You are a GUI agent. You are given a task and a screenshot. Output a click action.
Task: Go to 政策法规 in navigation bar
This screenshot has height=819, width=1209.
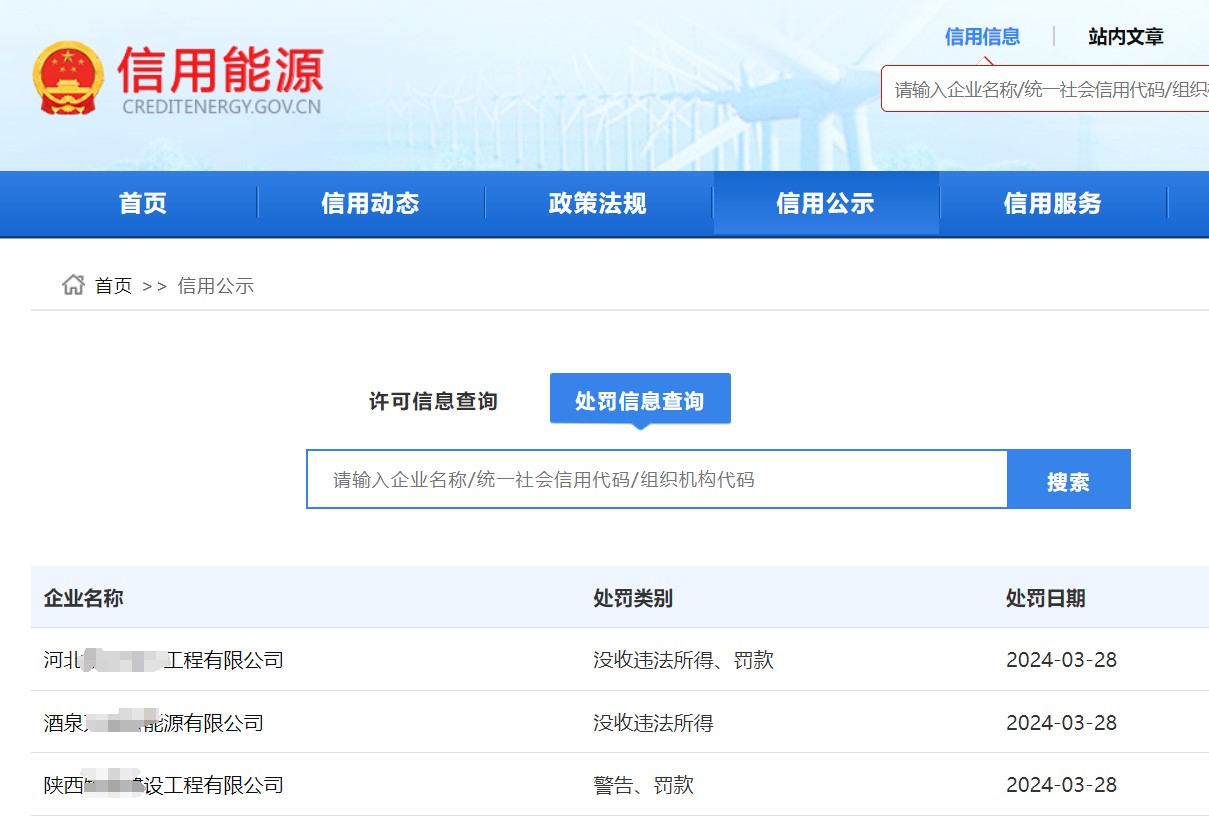click(597, 204)
